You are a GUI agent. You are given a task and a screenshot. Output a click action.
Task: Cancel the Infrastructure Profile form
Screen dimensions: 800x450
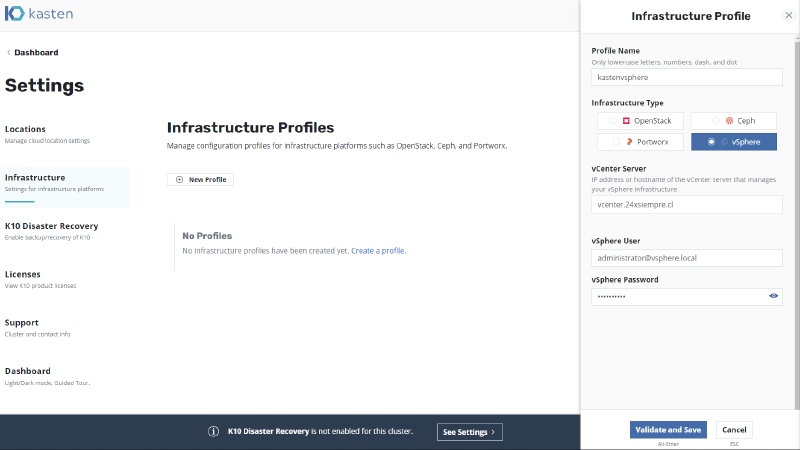coord(734,430)
